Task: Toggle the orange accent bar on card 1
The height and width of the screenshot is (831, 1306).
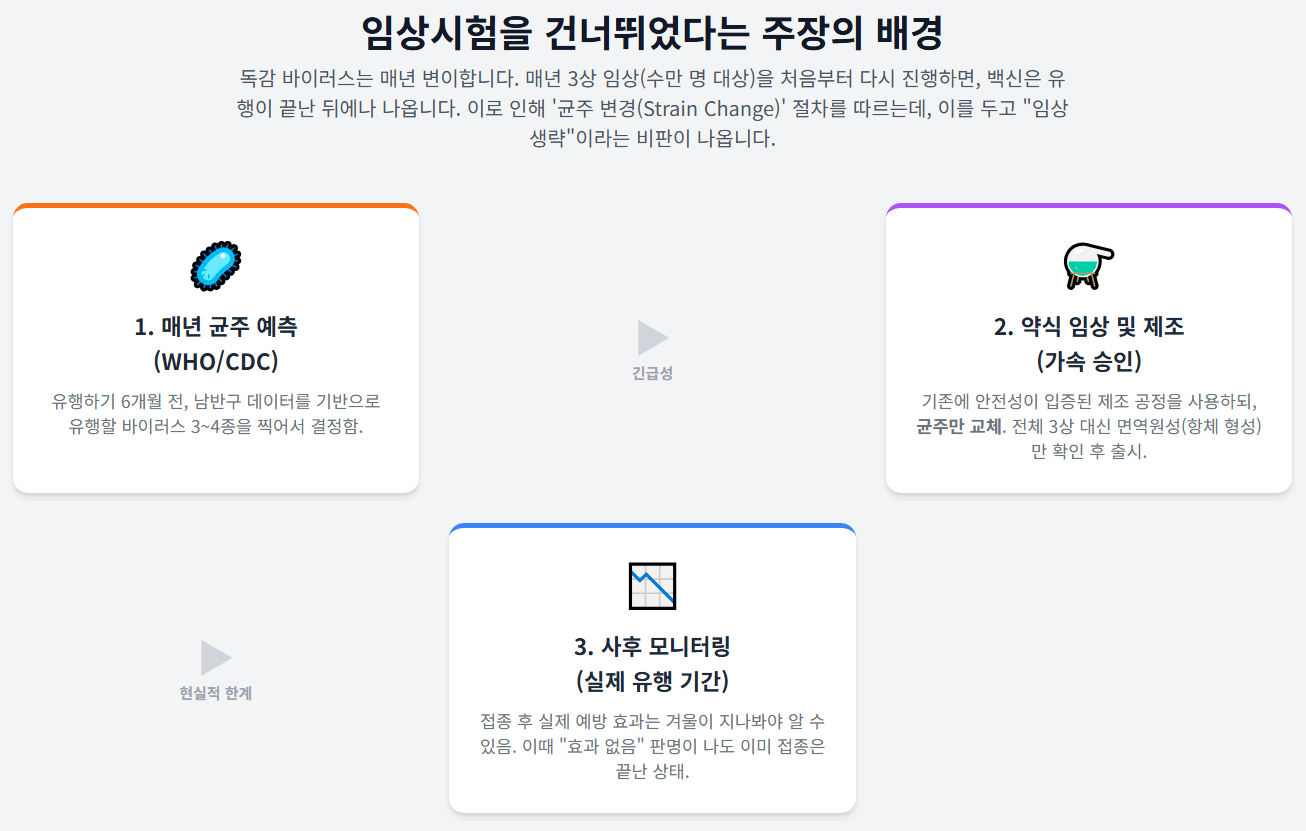Action: point(215,207)
